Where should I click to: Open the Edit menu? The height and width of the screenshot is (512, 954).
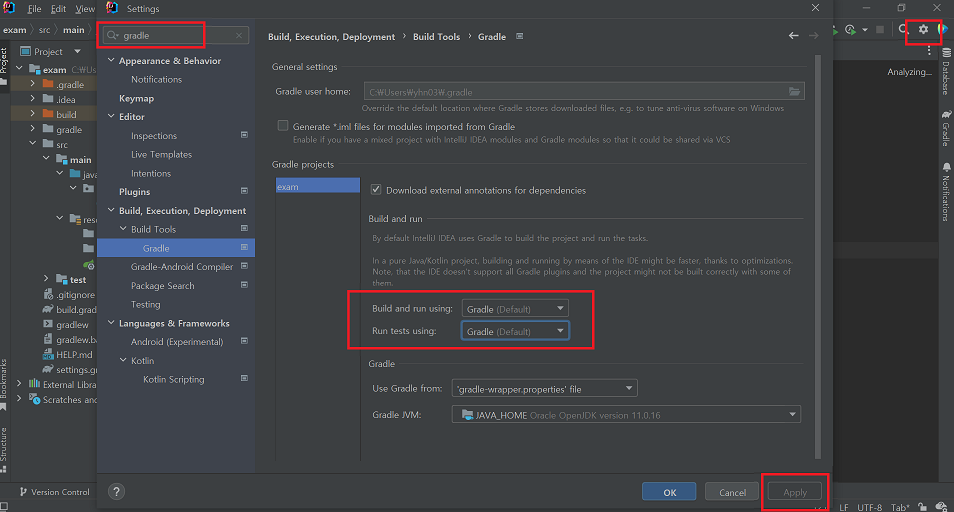[58, 9]
